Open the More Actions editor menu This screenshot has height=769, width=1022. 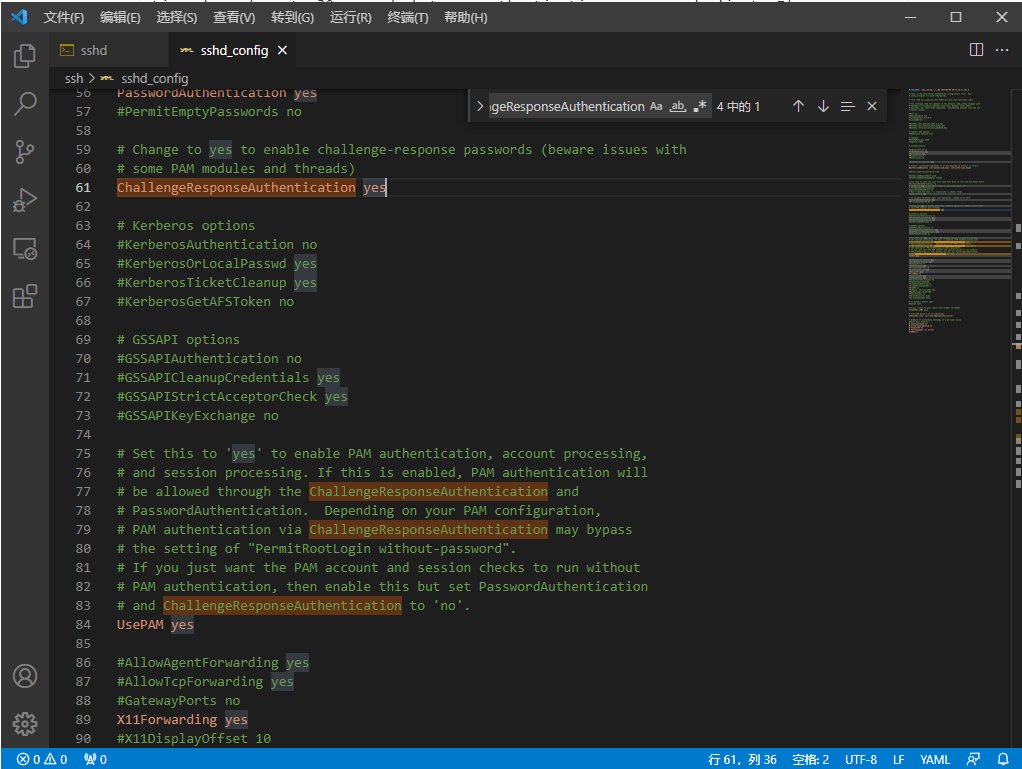1001,50
